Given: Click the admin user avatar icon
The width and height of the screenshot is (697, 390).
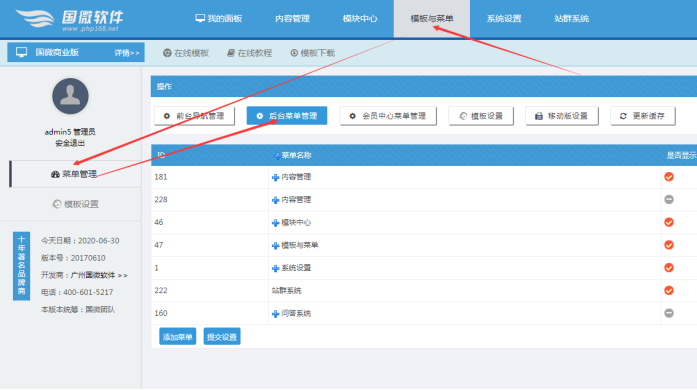Looking at the screenshot, I should [x=70, y=96].
